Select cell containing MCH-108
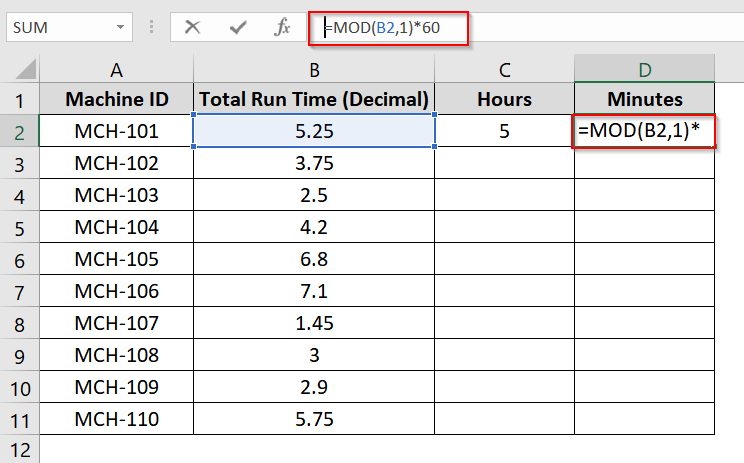The width and height of the screenshot is (744, 463). tap(117, 355)
